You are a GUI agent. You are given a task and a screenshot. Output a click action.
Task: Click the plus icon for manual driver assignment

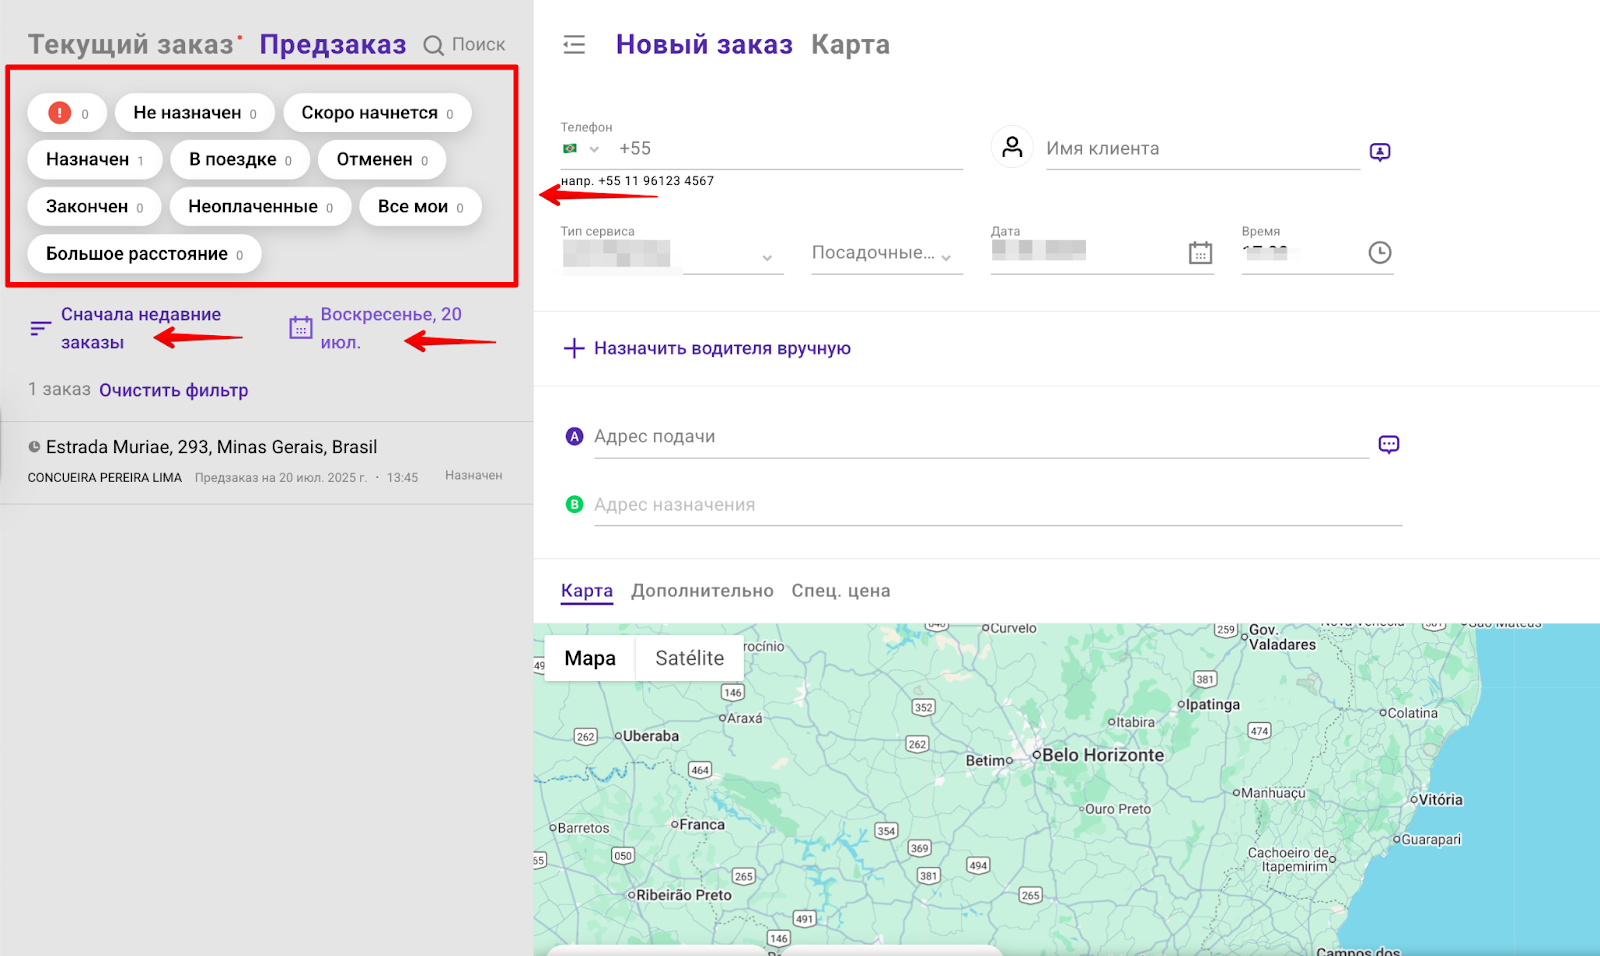[574, 348]
